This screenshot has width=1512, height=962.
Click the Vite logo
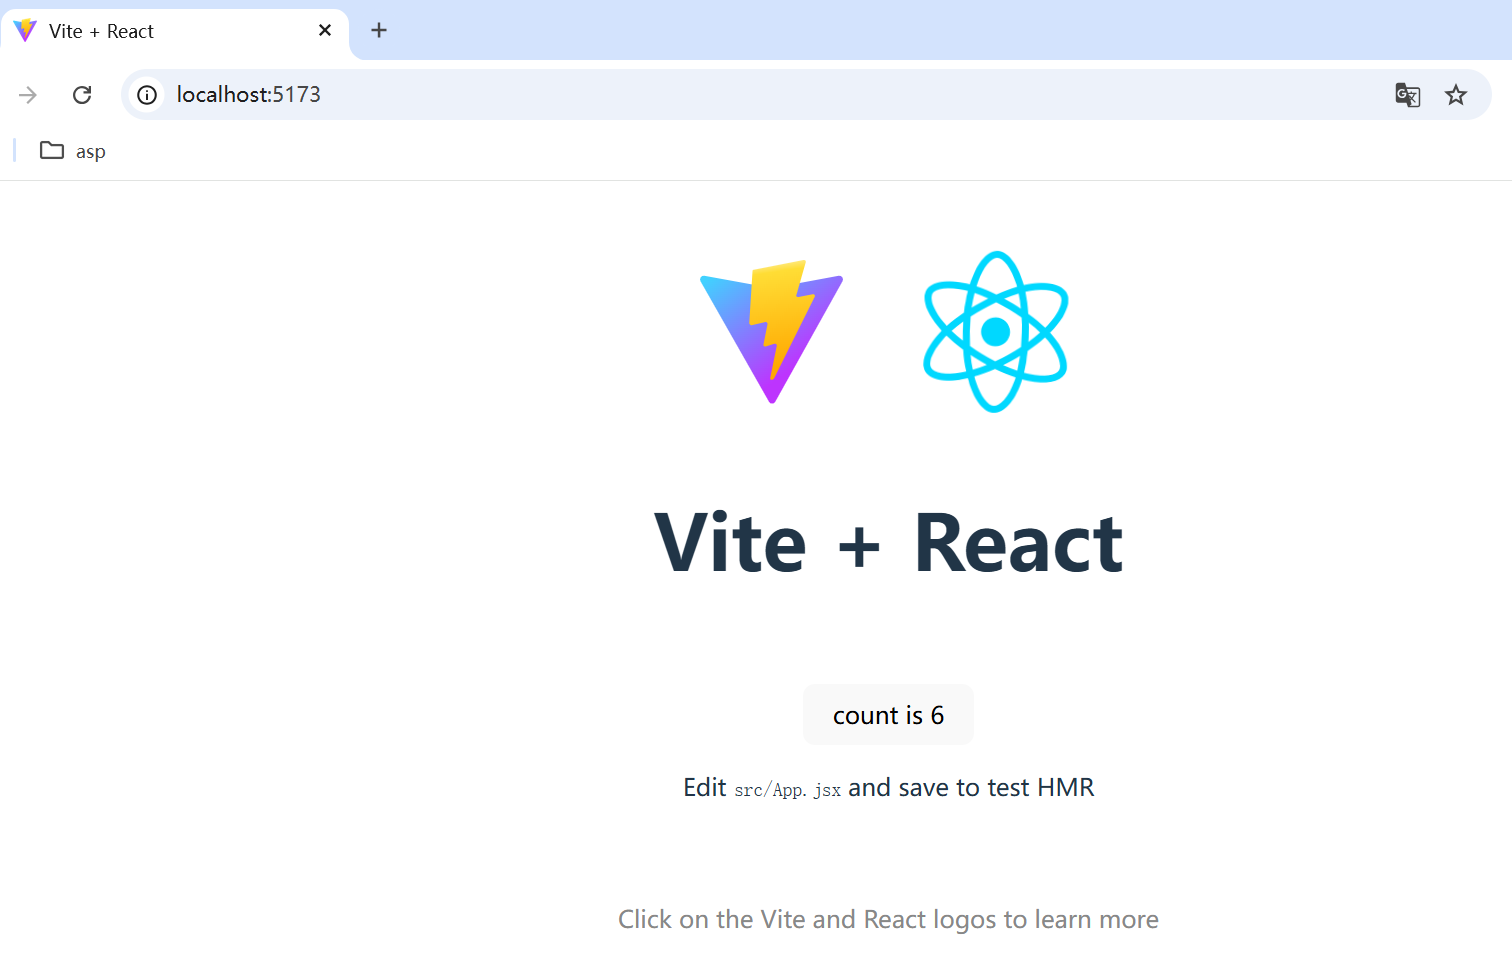(771, 332)
